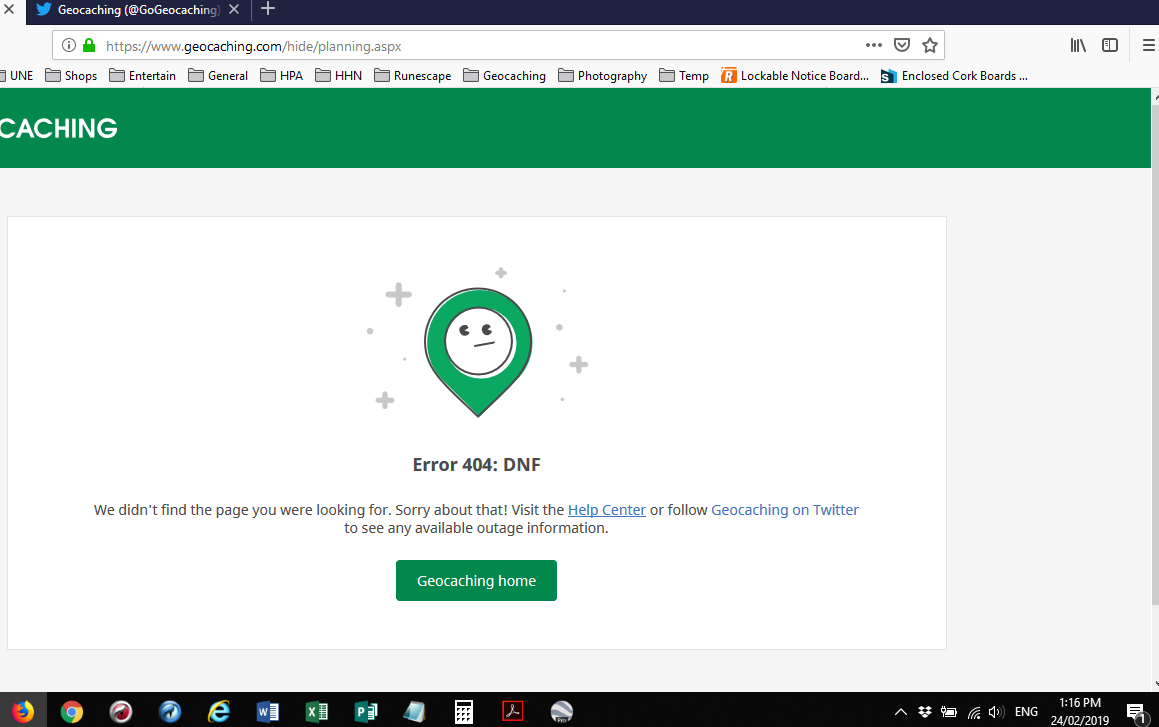Open the Geocaching bookmarks folder
Screen dimensions: 1159x727
coord(504,76)
